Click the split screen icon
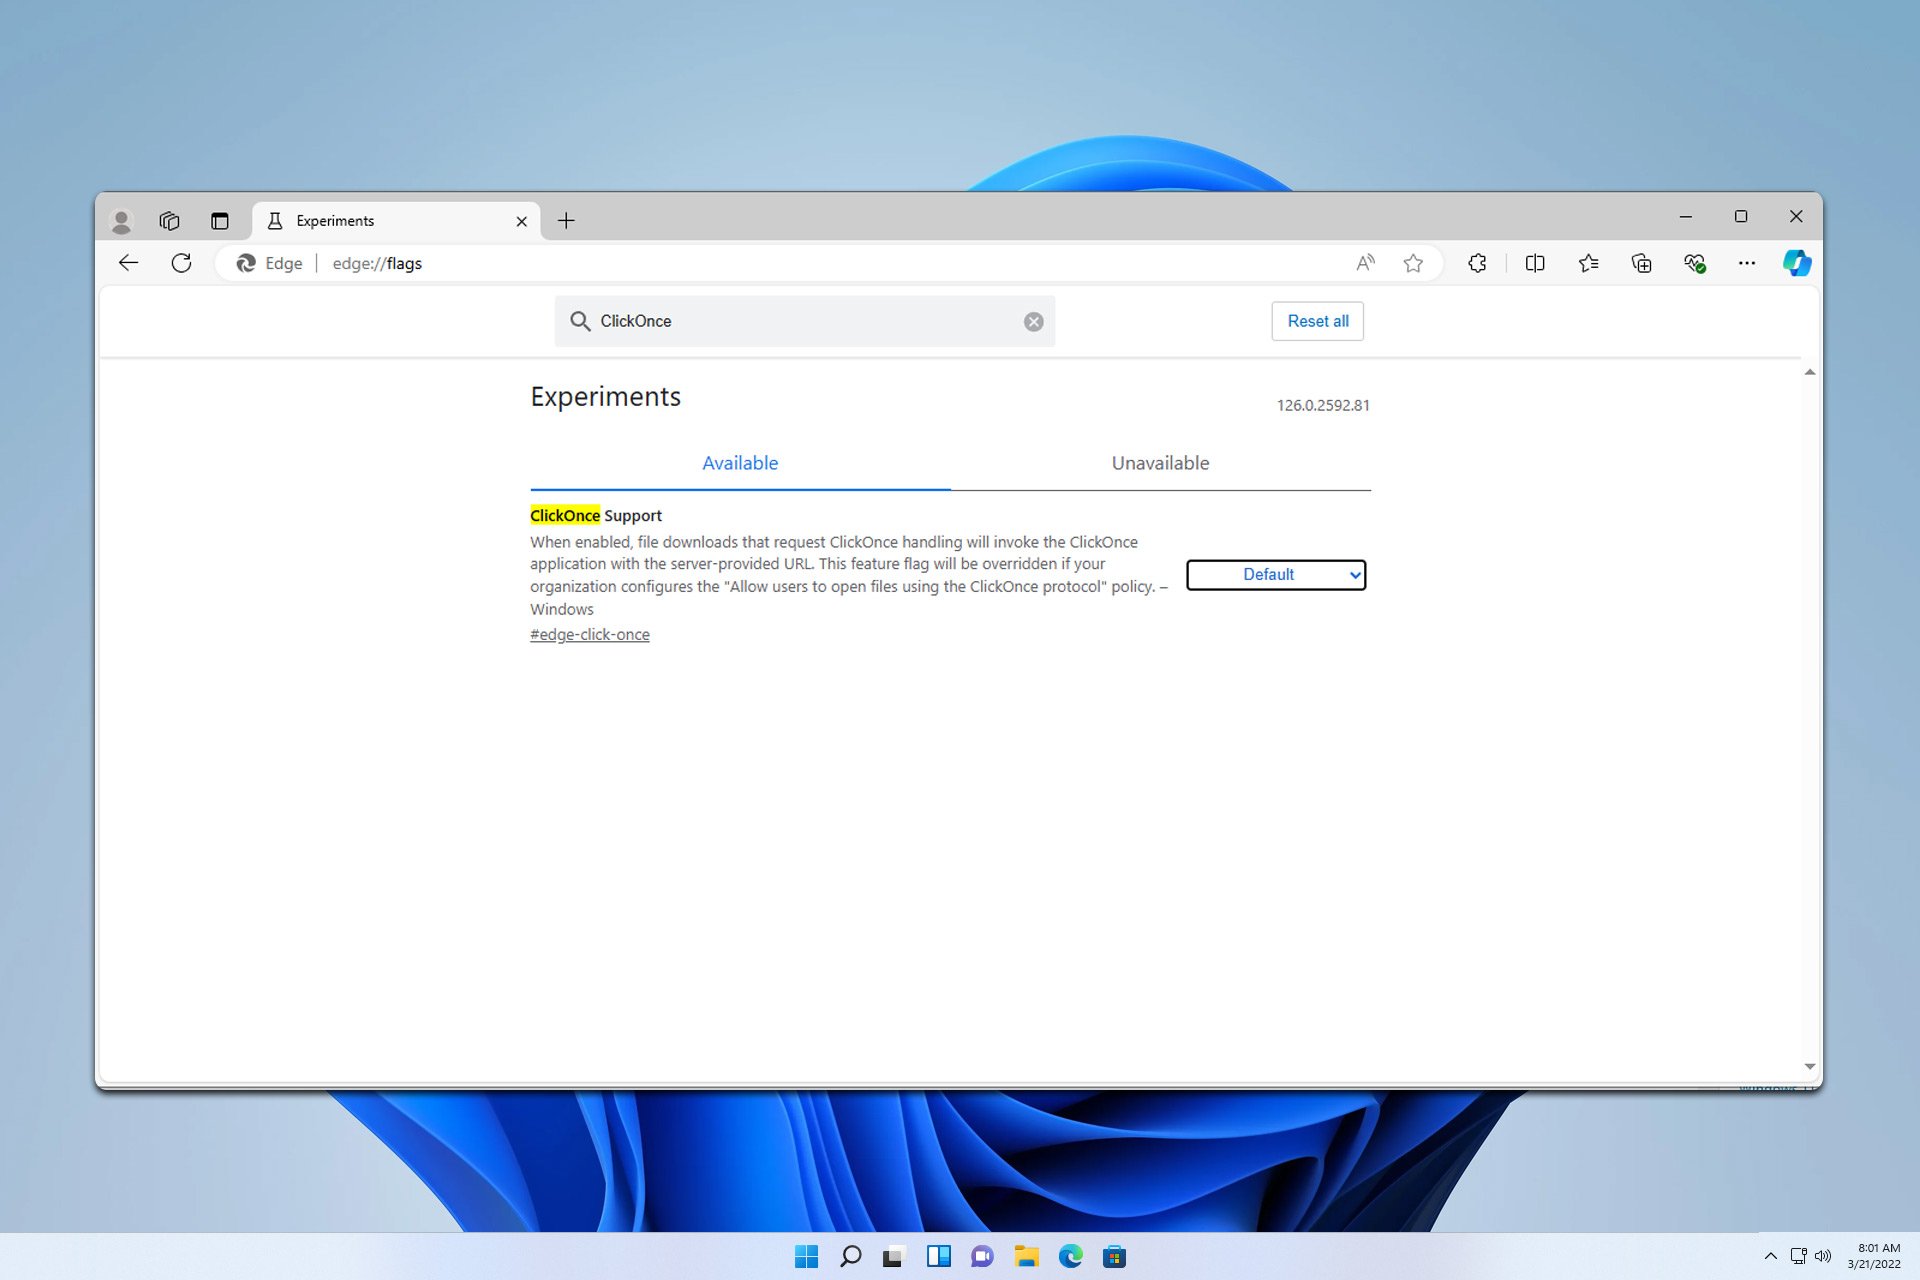 pyautogui.click(x=1534, y=263)
